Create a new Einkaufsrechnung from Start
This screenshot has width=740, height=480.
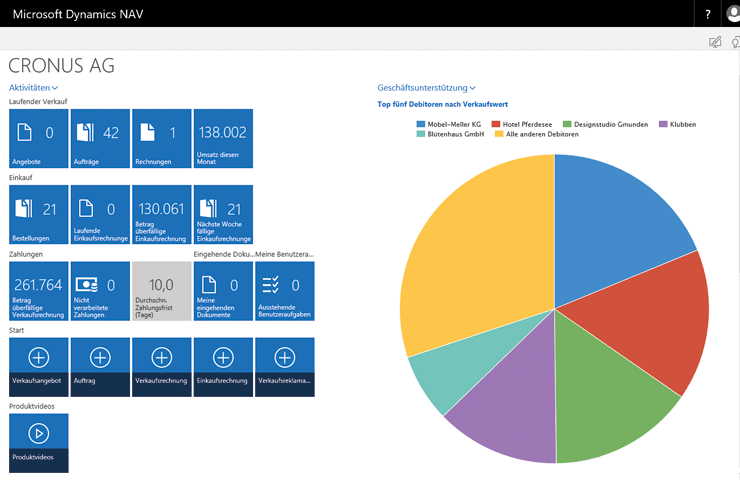223,366
